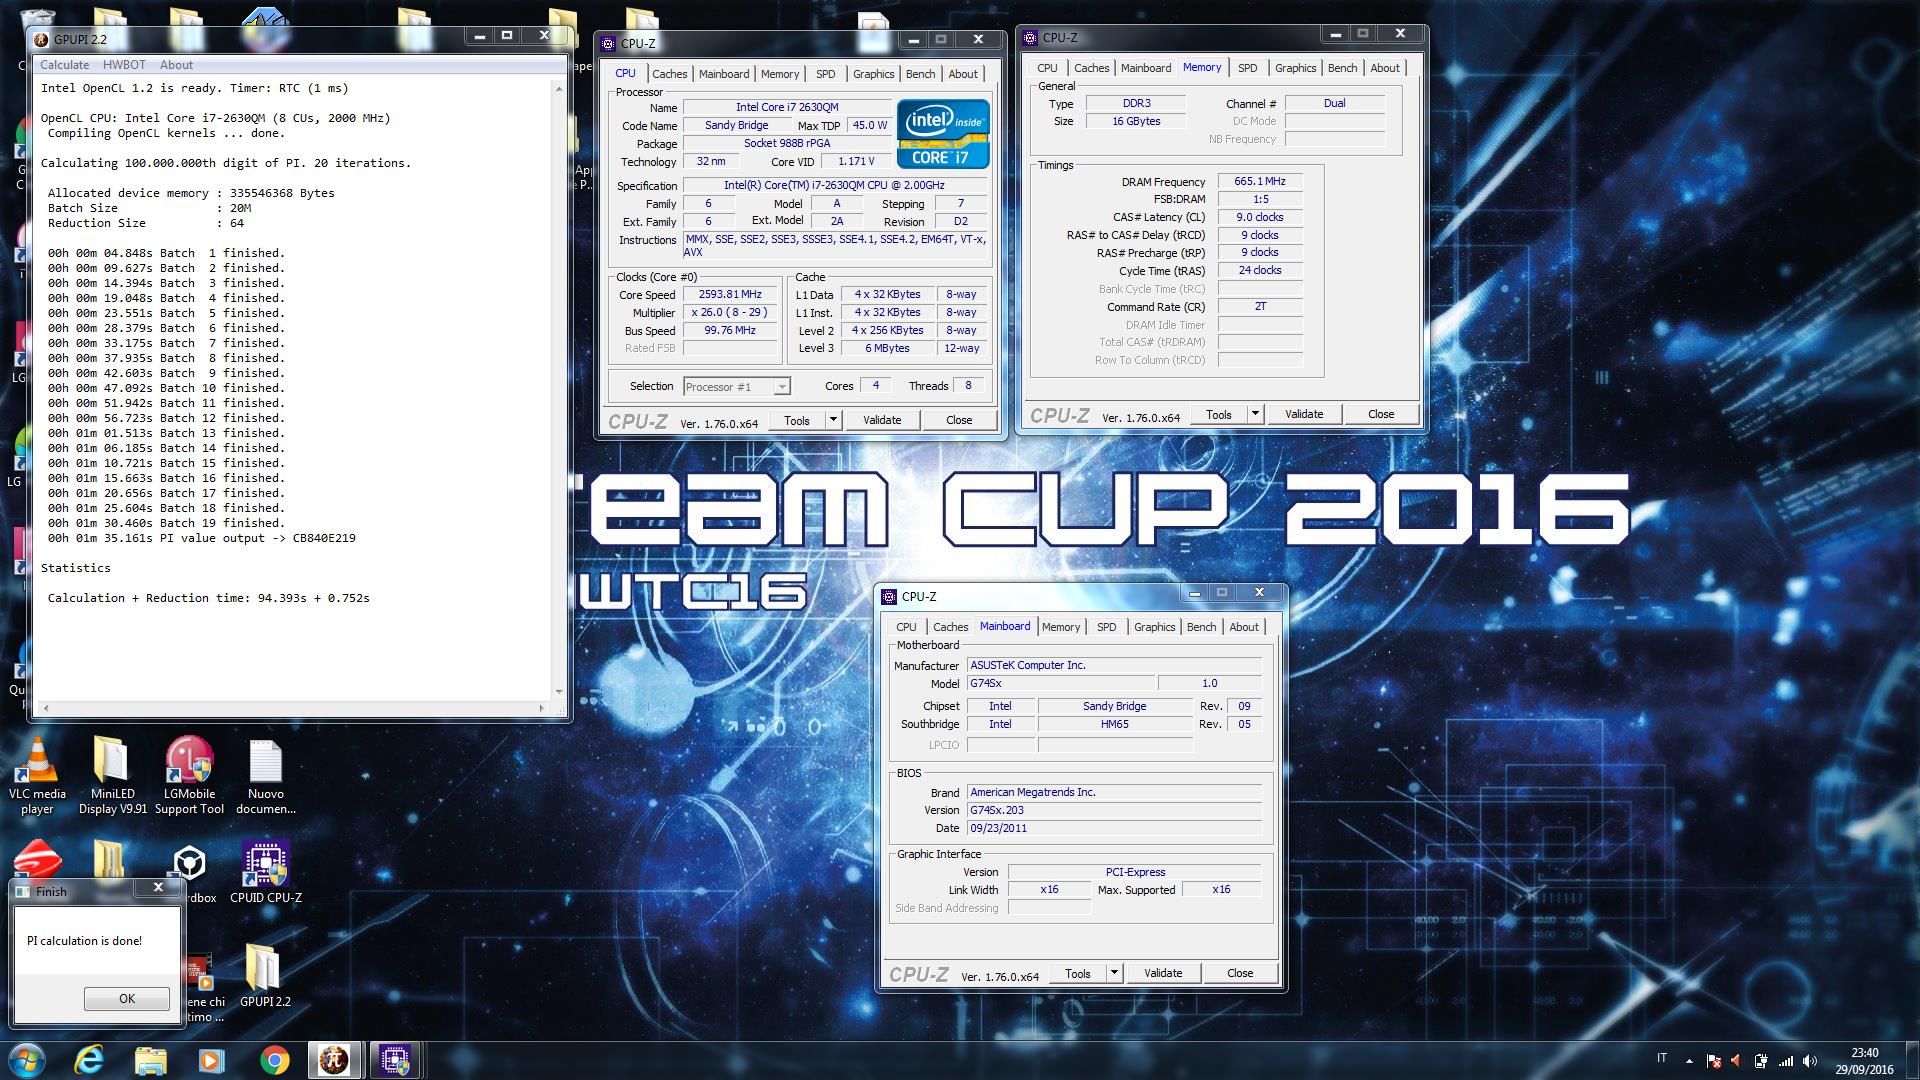Show hidden tray icons arrow
This screenshot has width=1920, height=1080.
pyautogui.click(x=1689, y=1061)
